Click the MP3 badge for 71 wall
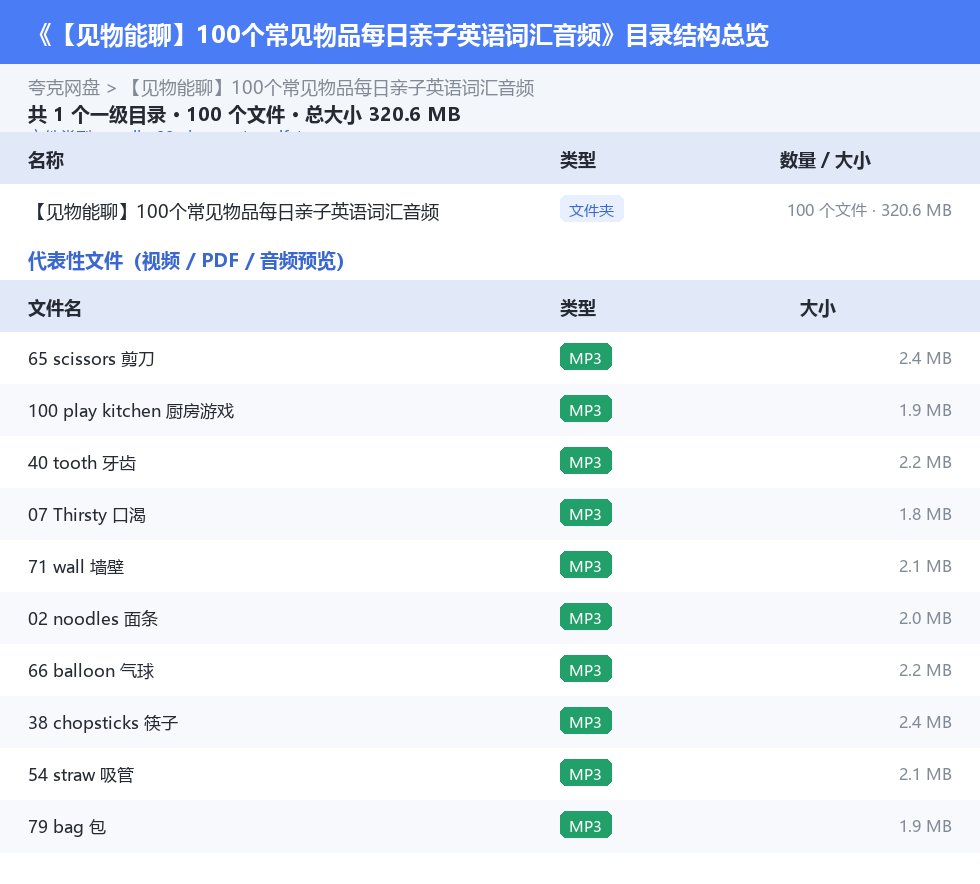Viewport: 980px width, 884px height. pos(586,565)
